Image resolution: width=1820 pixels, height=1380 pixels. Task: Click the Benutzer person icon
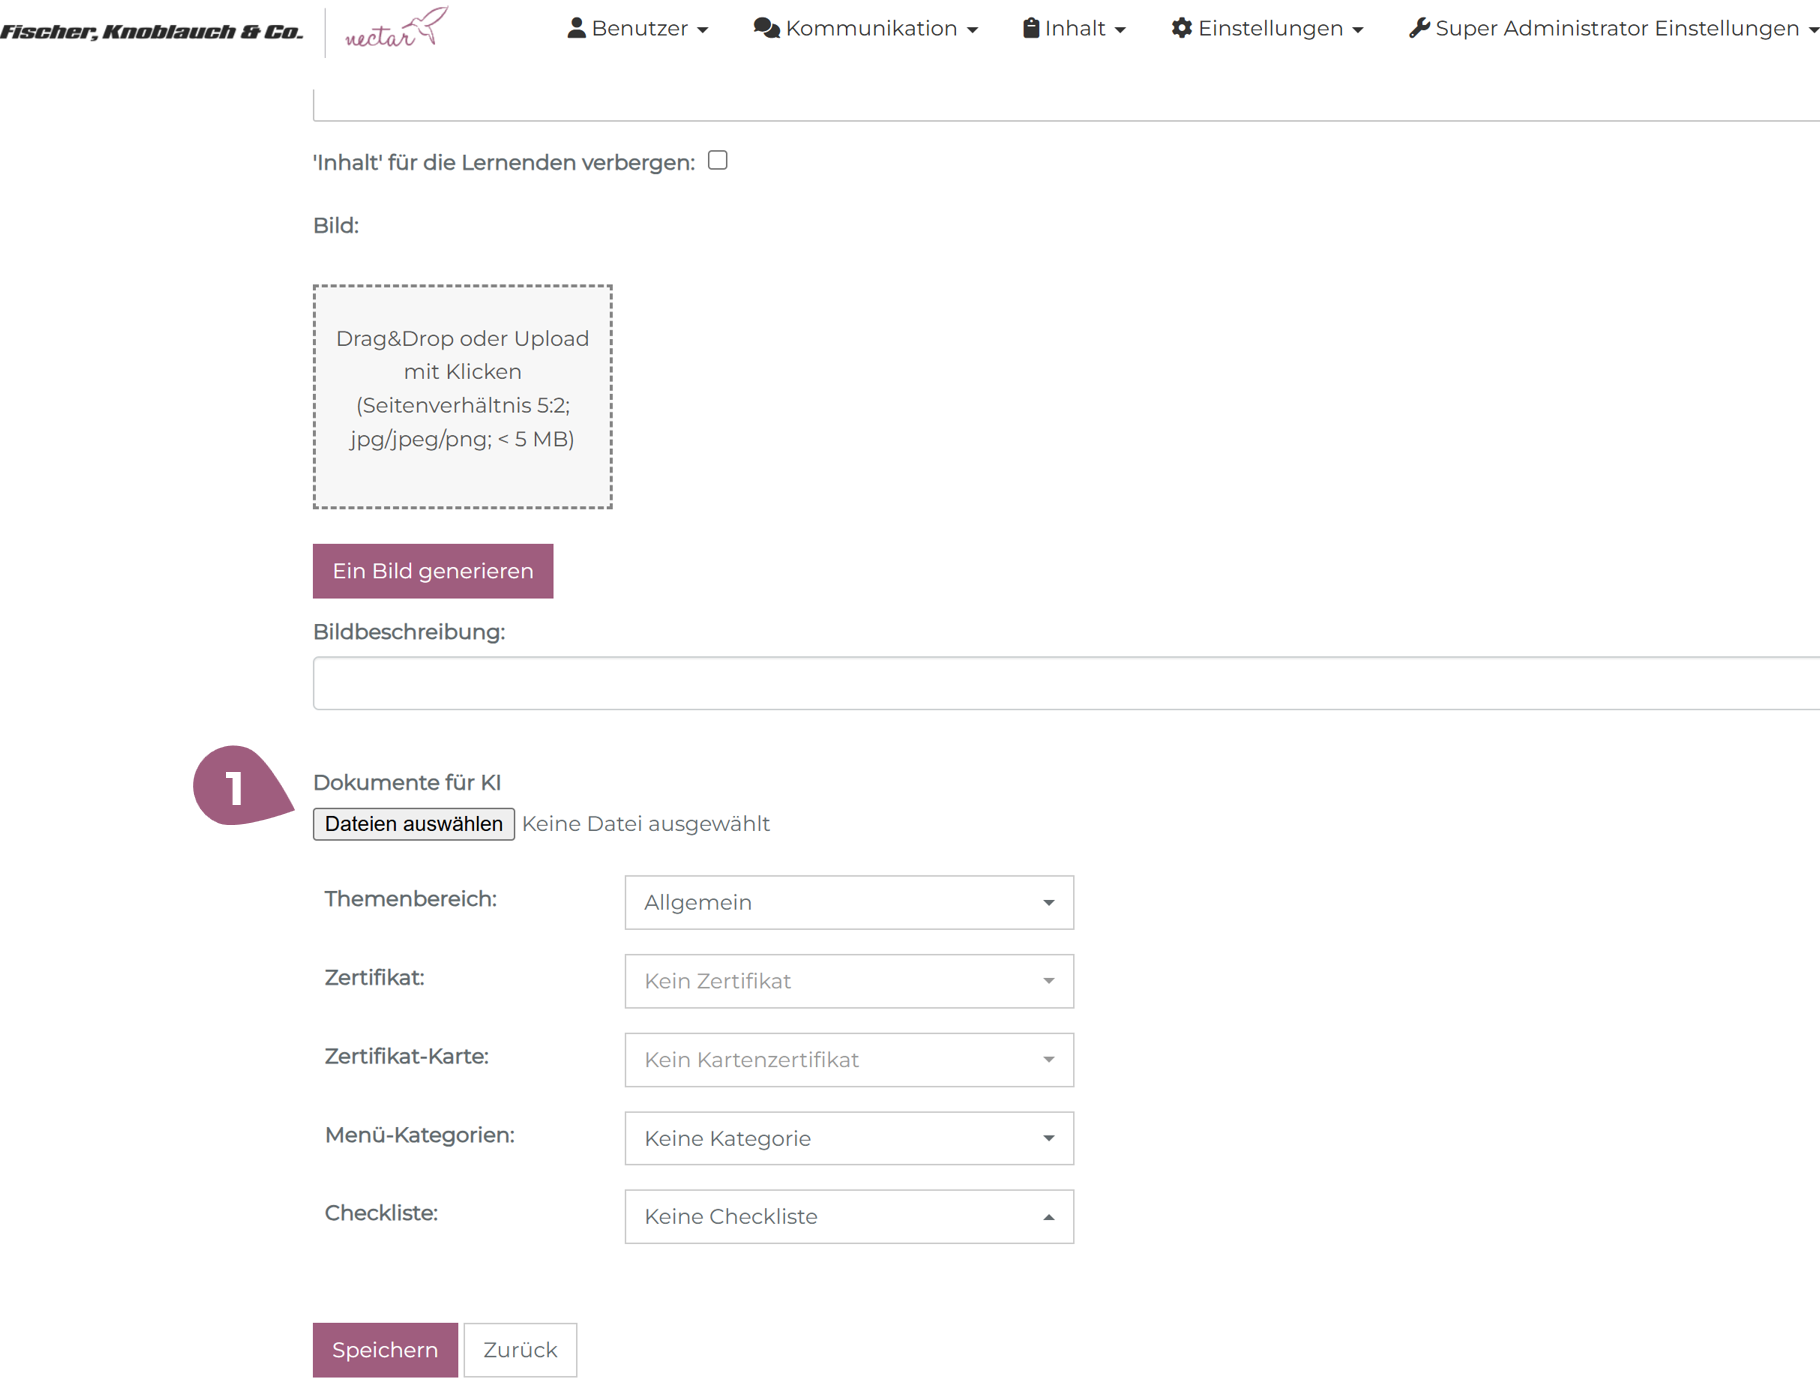coord(576,28)
